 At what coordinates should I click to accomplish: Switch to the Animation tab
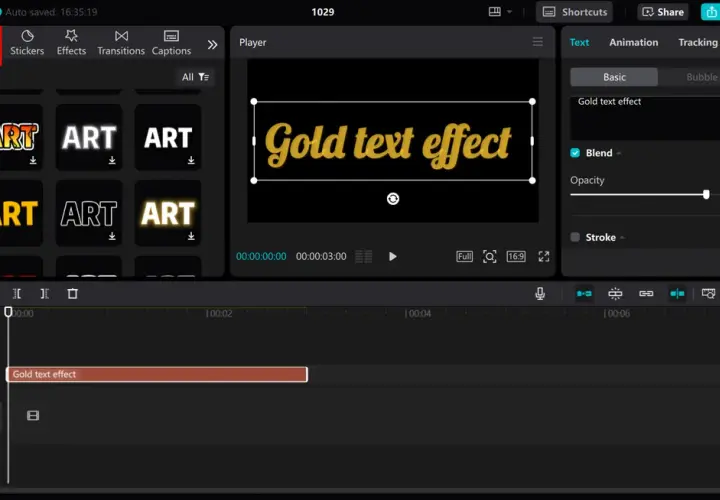pyautogui.click(x=634, y=42)
